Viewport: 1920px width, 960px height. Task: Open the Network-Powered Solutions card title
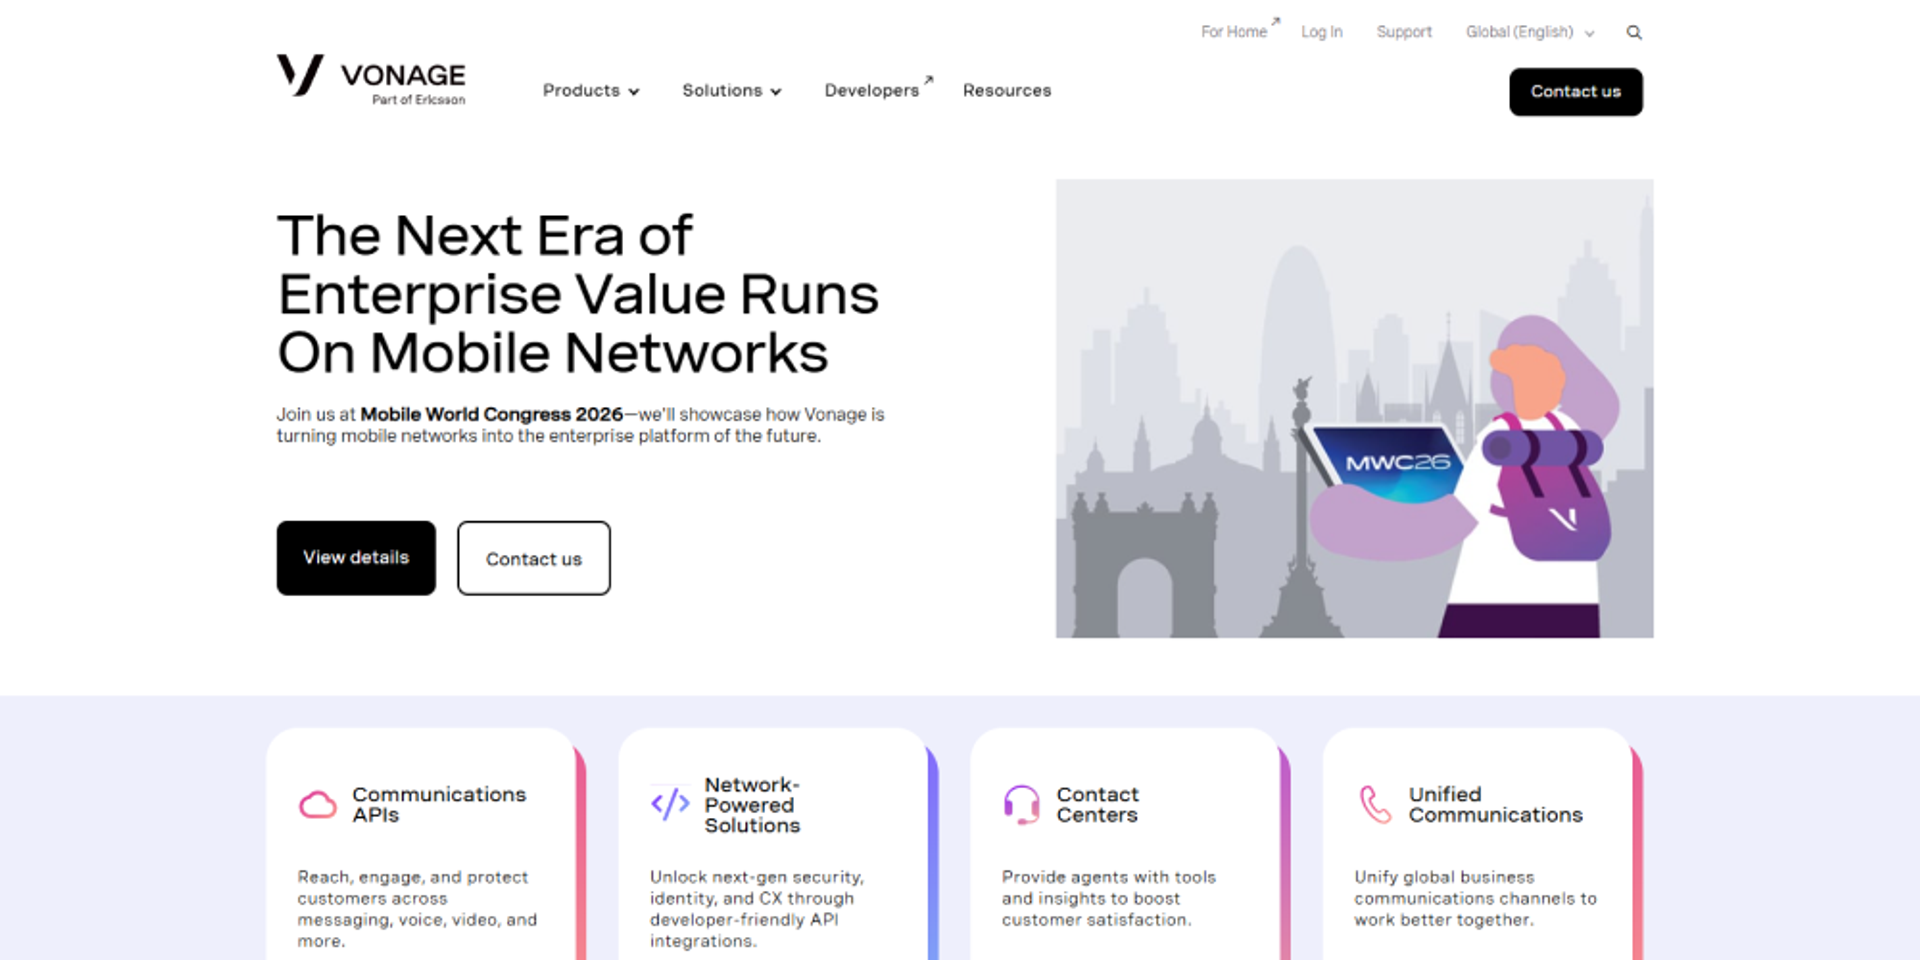pos(753,805)
